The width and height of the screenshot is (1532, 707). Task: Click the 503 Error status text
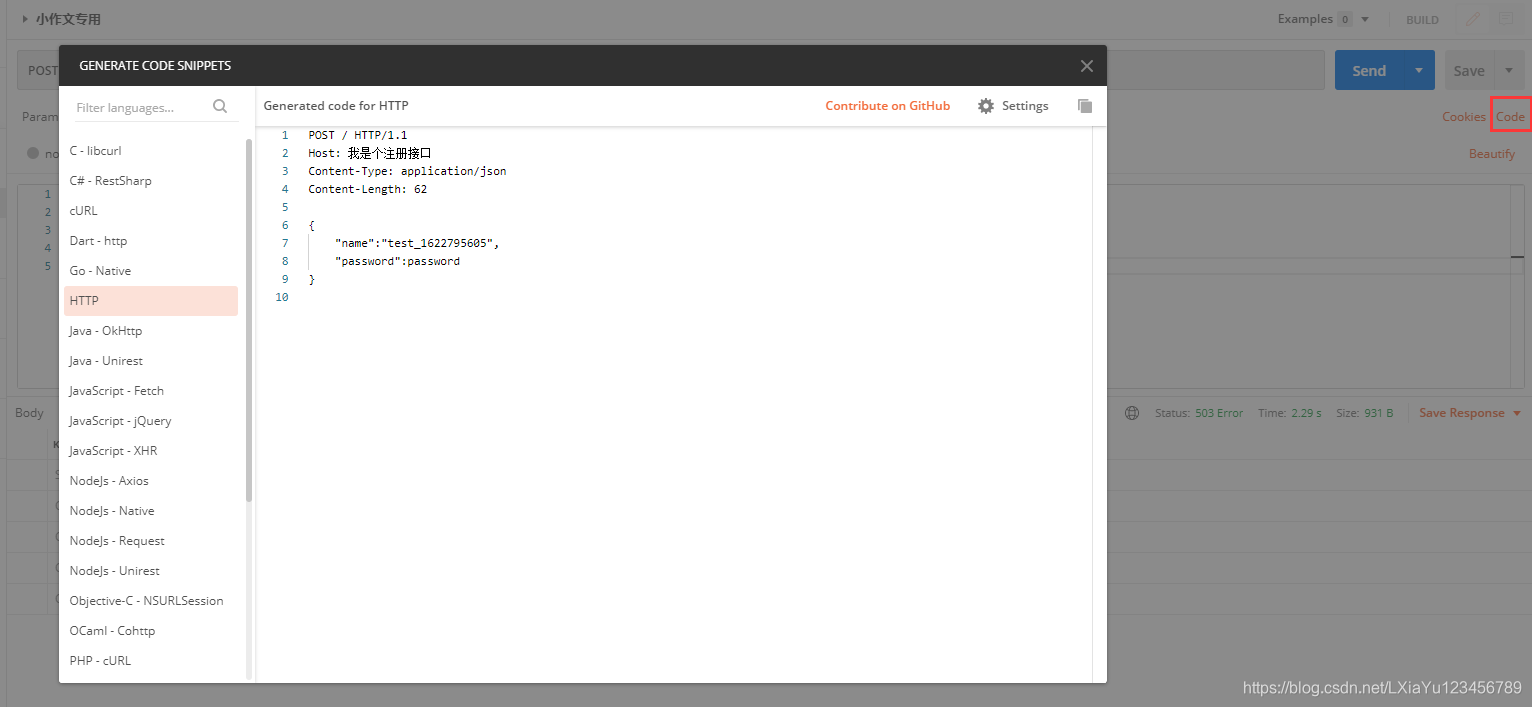point(1219,413)
